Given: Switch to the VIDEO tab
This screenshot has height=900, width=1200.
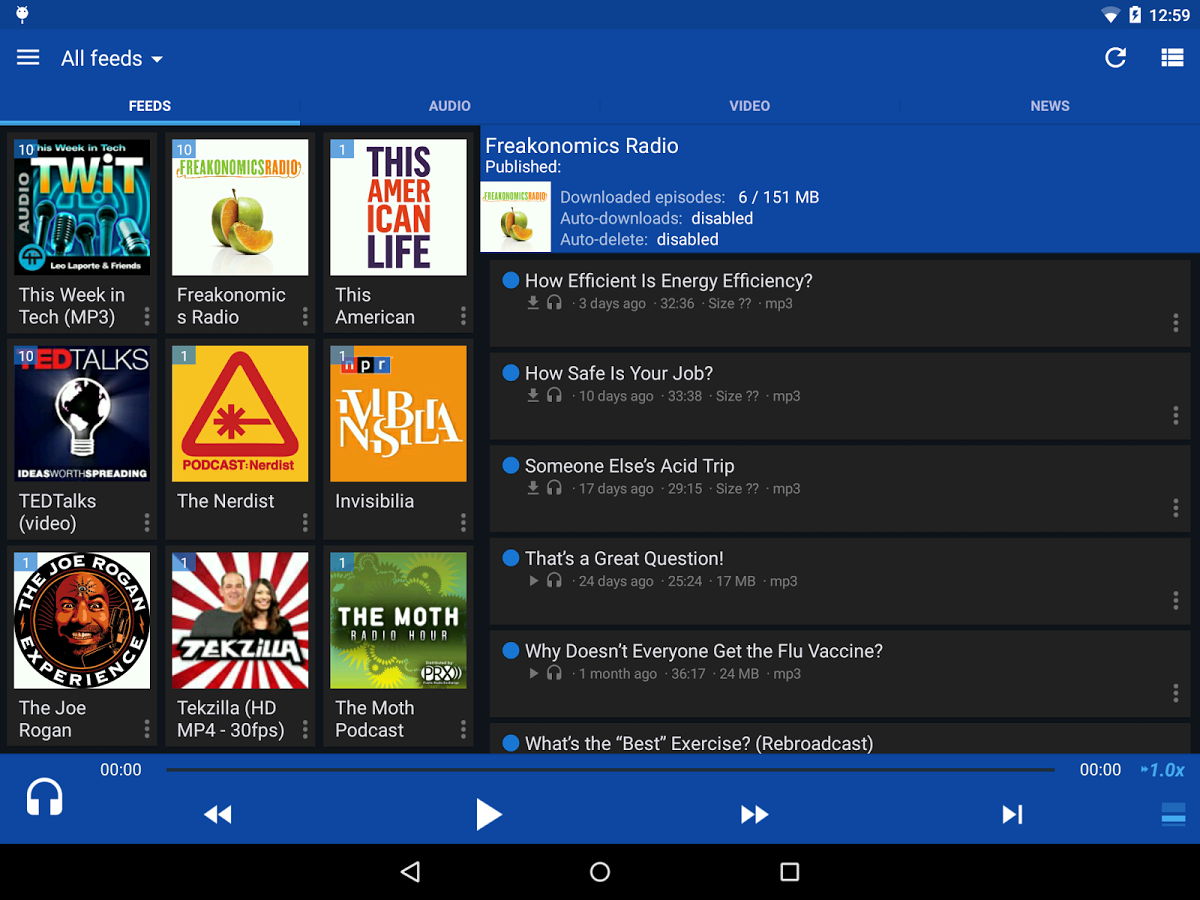Looking at the screenshot, I should point(750,106).
